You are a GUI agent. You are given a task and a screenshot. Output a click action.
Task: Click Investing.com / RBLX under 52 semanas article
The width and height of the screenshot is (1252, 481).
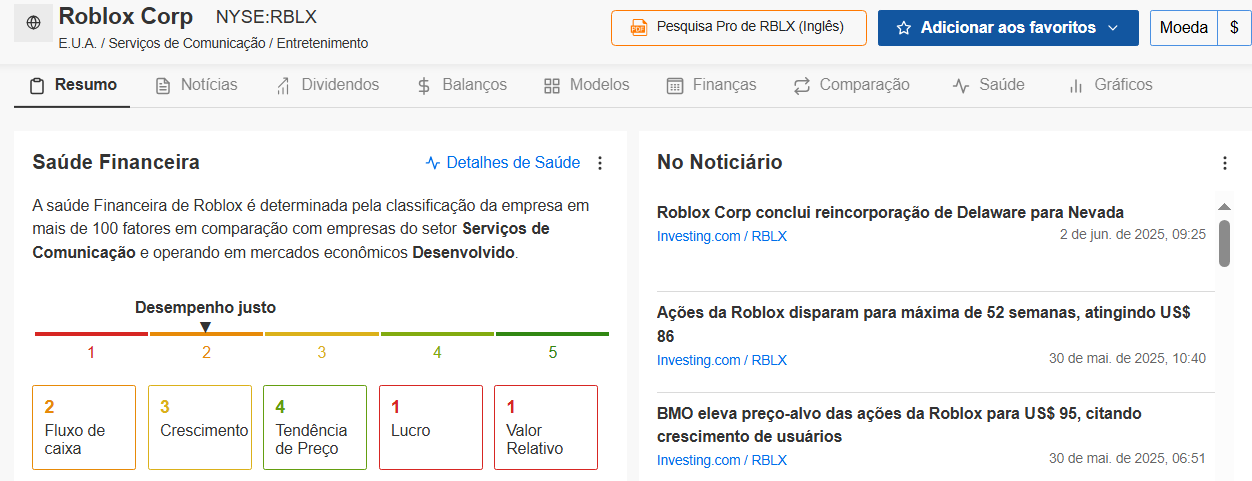tap(722, 360)
